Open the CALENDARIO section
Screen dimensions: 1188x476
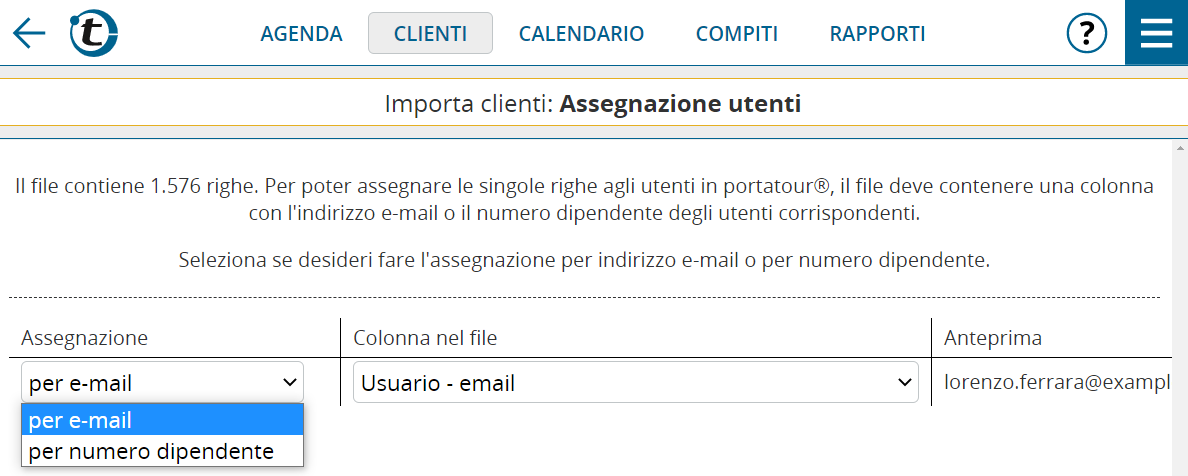tap(581, 34)
